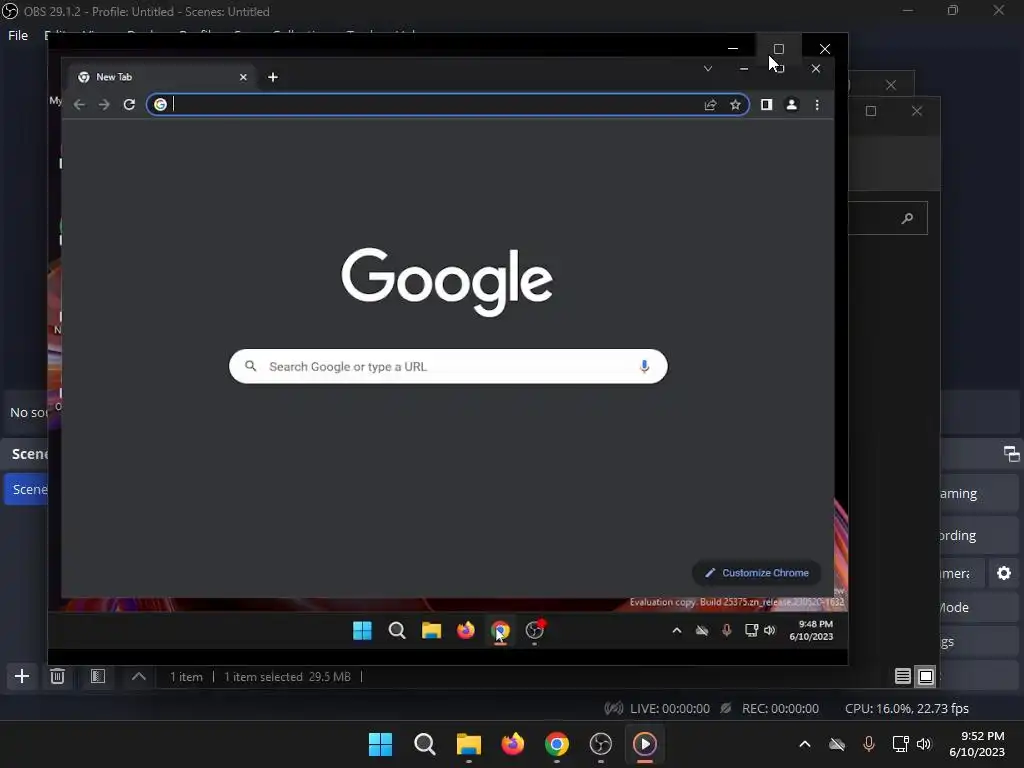
Task: Click the share page icon in address bar
Action: click(711, 104)
